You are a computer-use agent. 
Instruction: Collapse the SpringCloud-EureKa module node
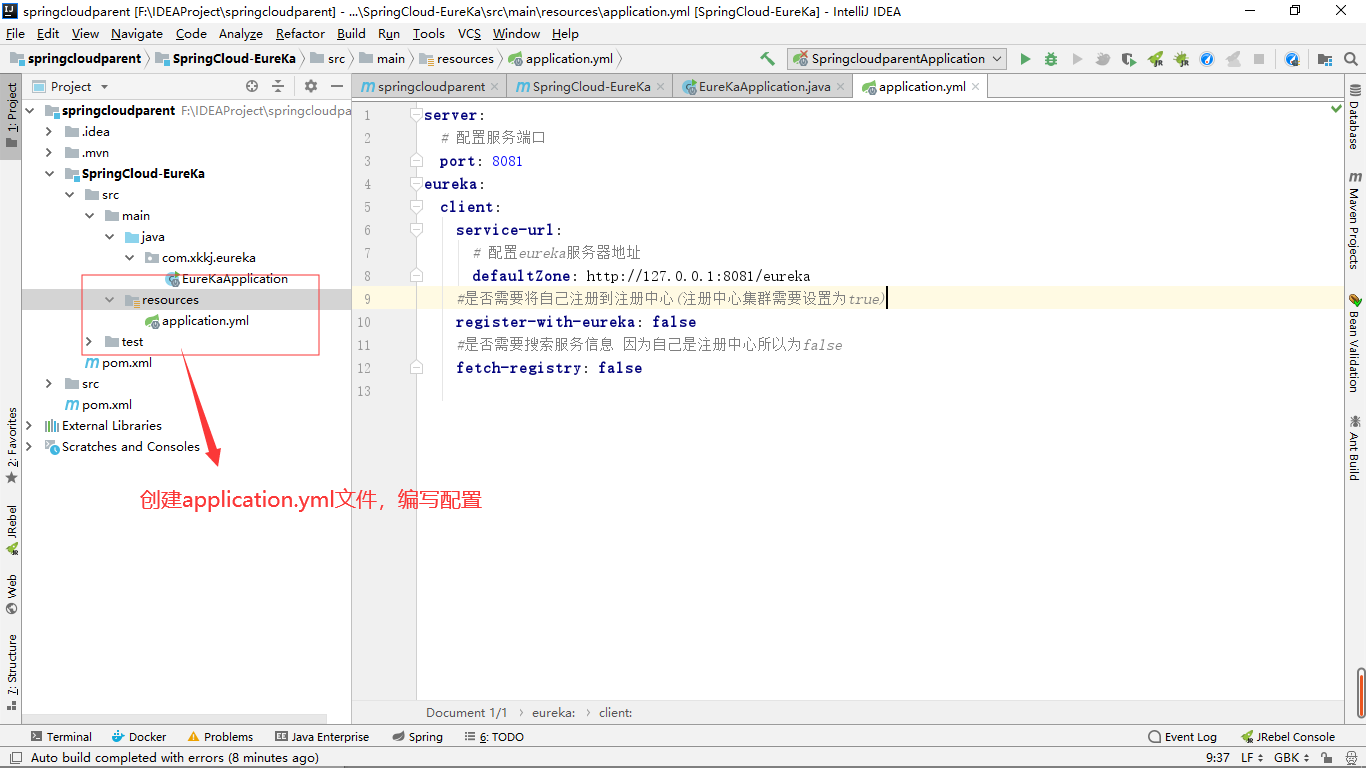49,174
